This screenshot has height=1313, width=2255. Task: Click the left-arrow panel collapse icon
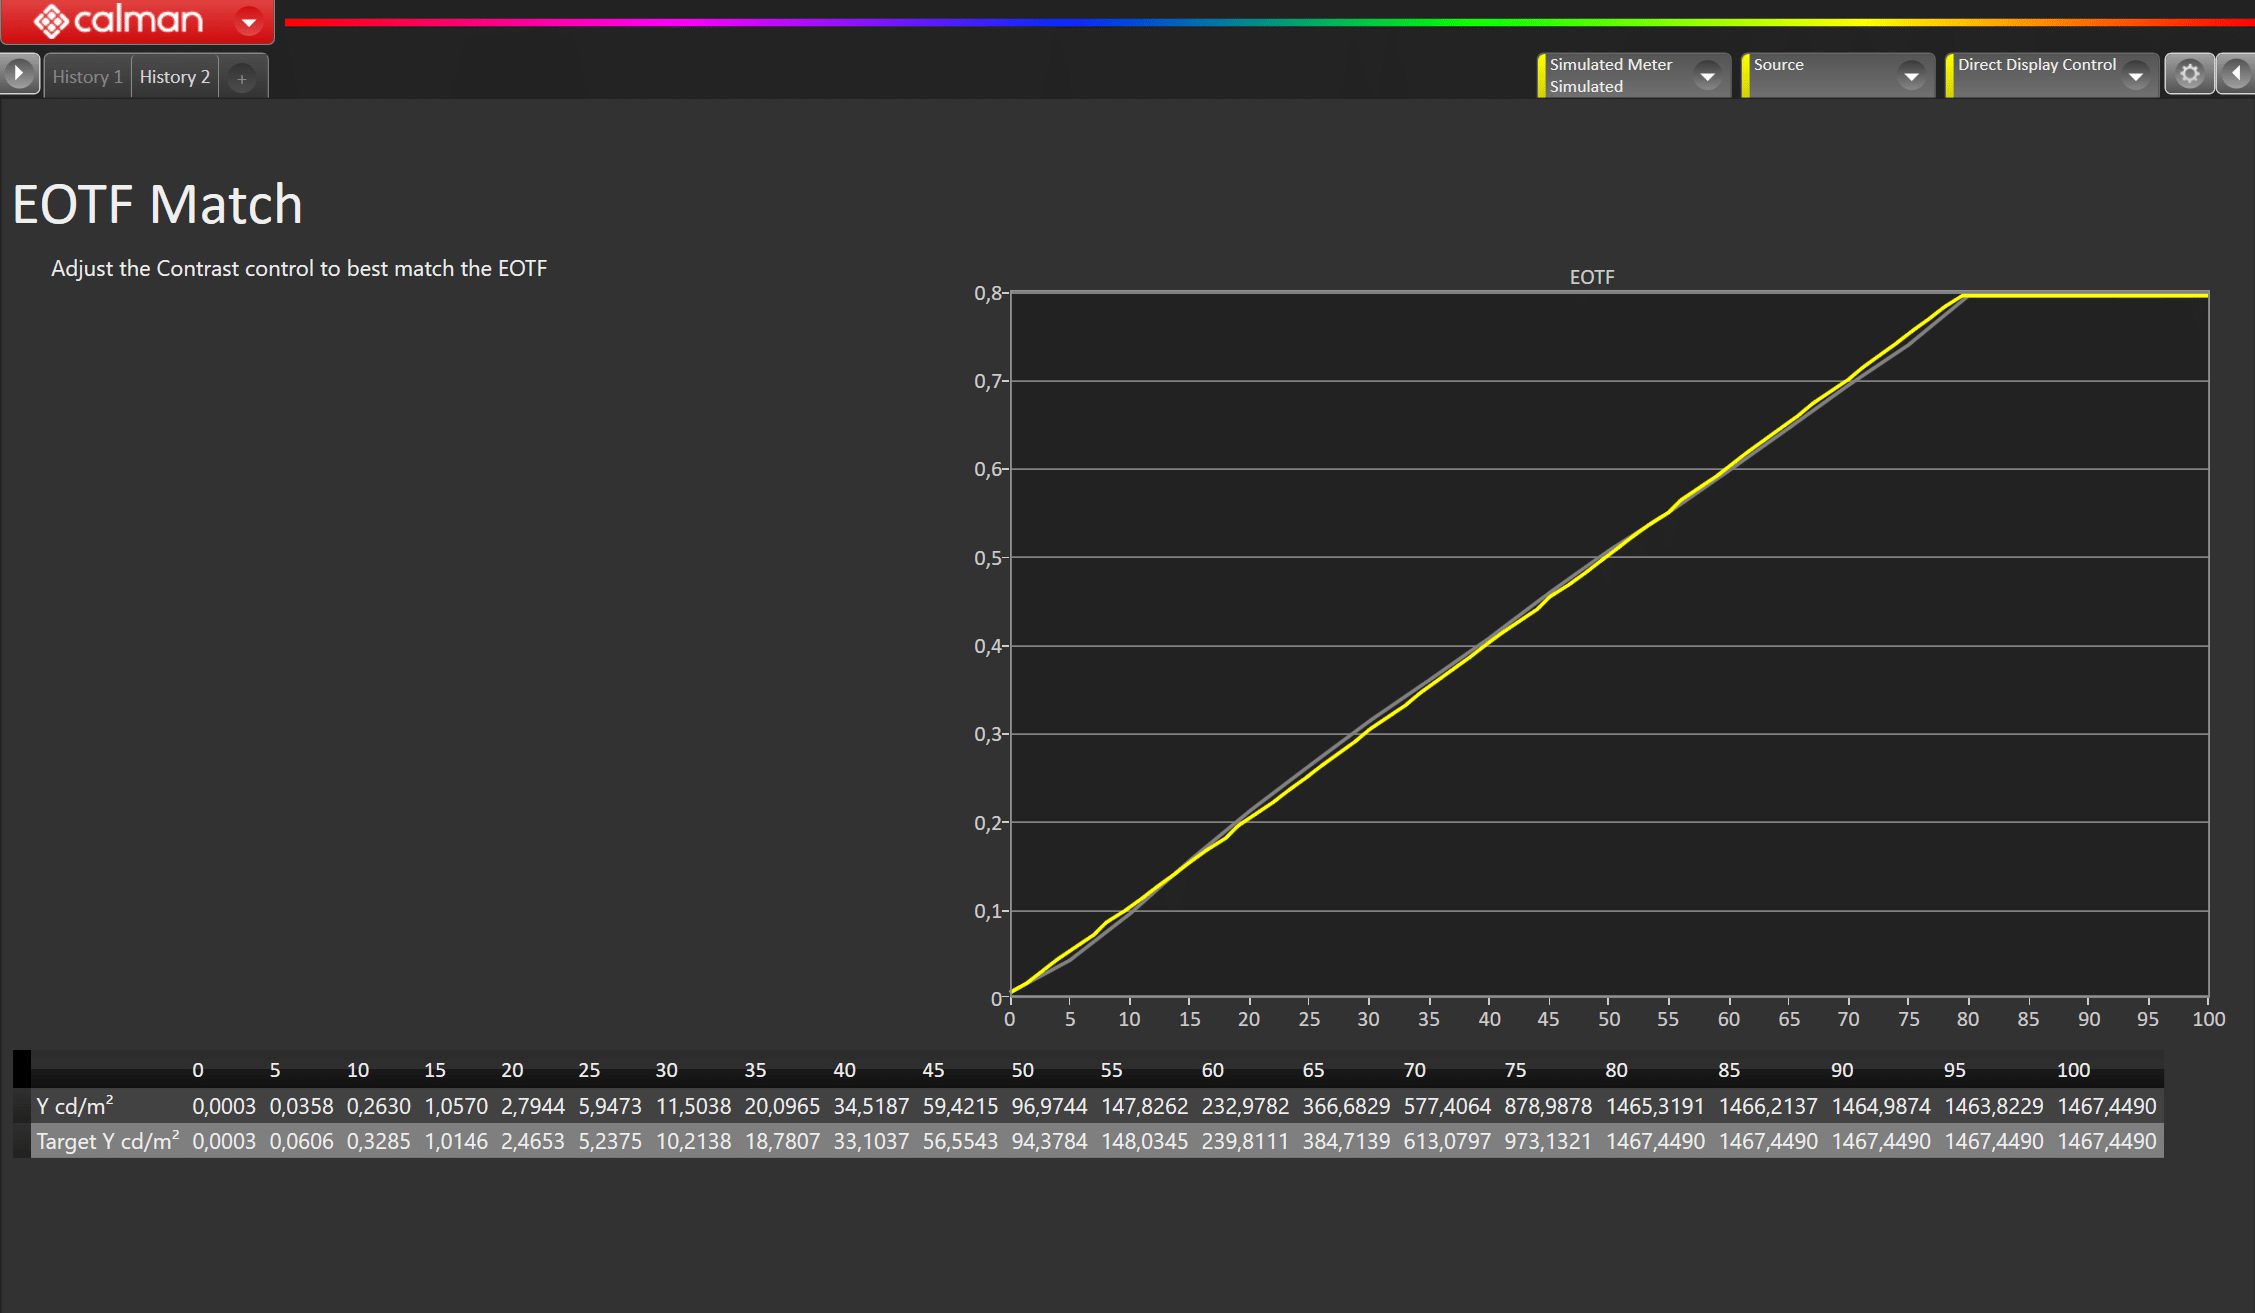[x=2236, y=74]
